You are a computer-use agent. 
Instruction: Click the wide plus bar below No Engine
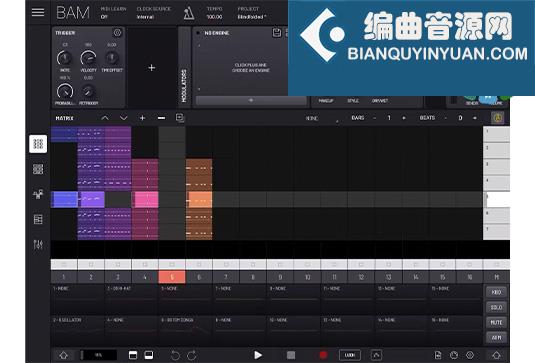251,100
